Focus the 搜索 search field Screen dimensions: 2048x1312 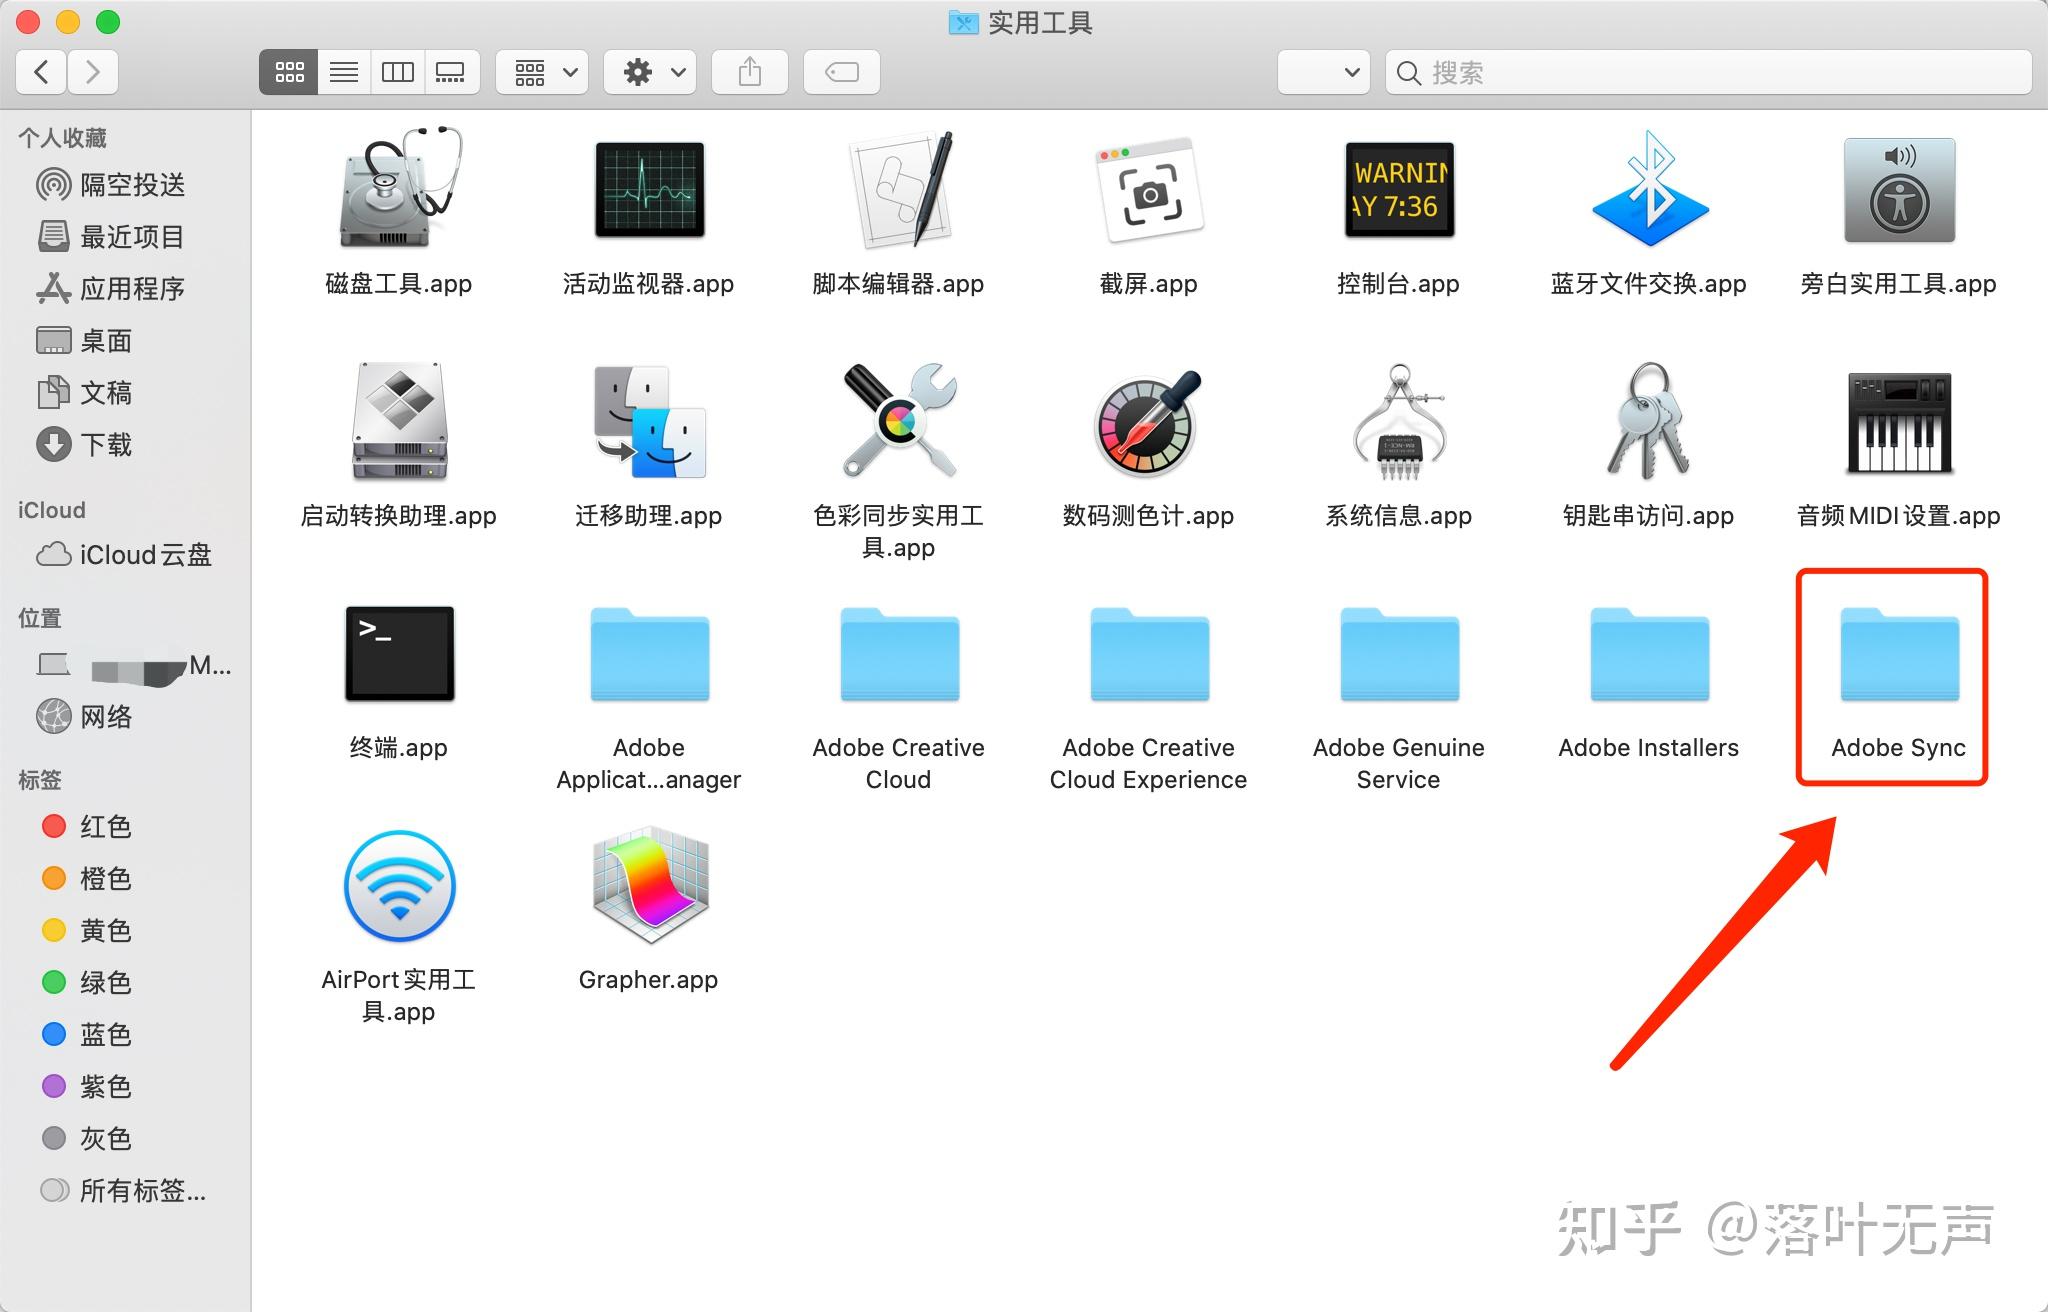tap(1708, 72)
